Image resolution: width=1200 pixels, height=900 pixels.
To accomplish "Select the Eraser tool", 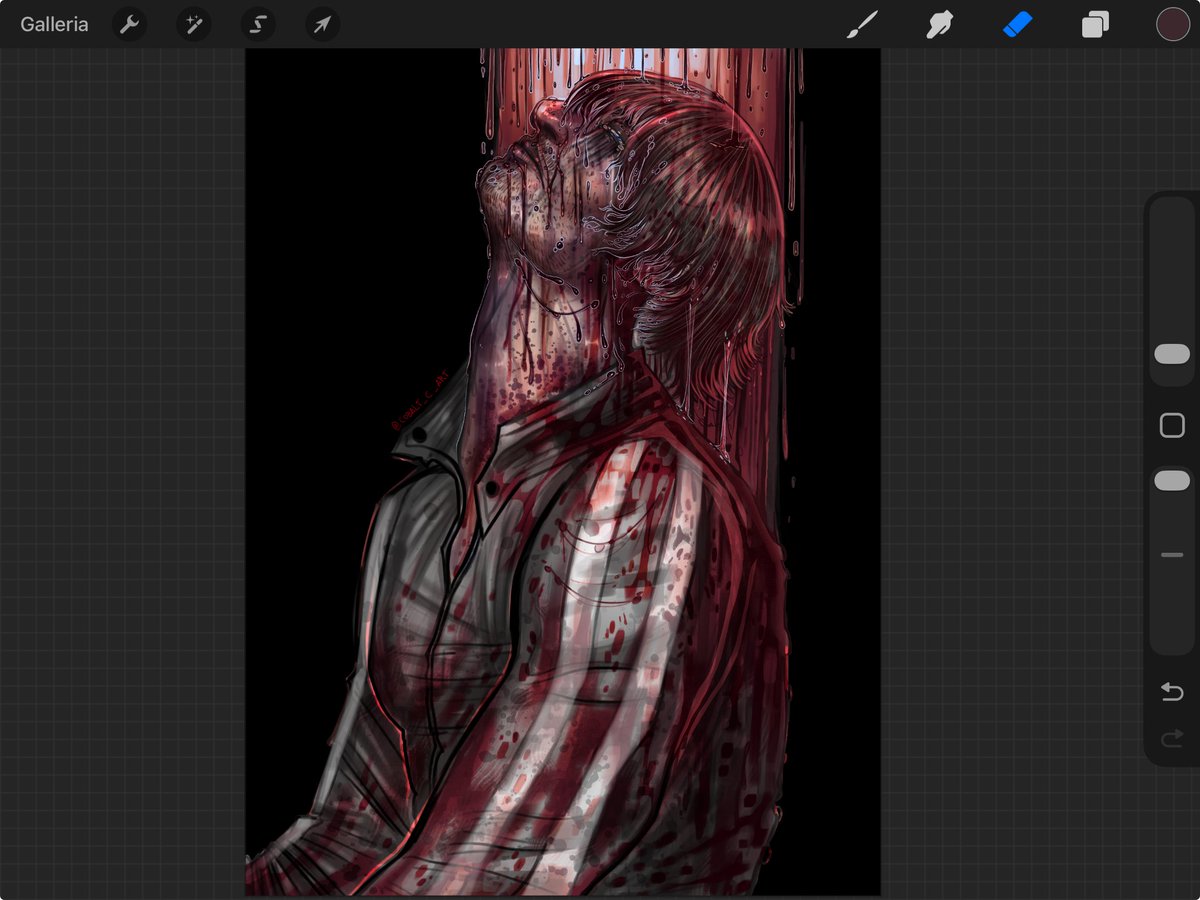I will pos(1017,24).
